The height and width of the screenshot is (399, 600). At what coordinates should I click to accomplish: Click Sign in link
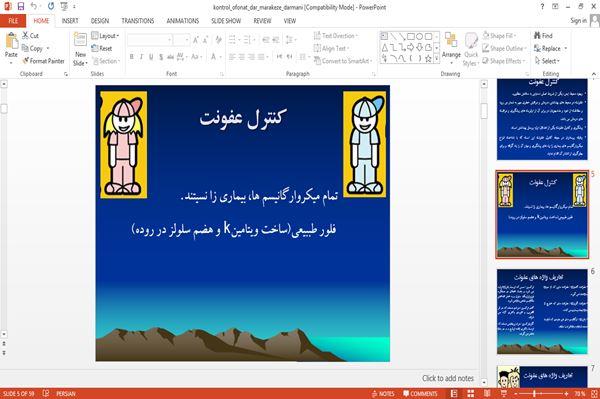point(578,21)
